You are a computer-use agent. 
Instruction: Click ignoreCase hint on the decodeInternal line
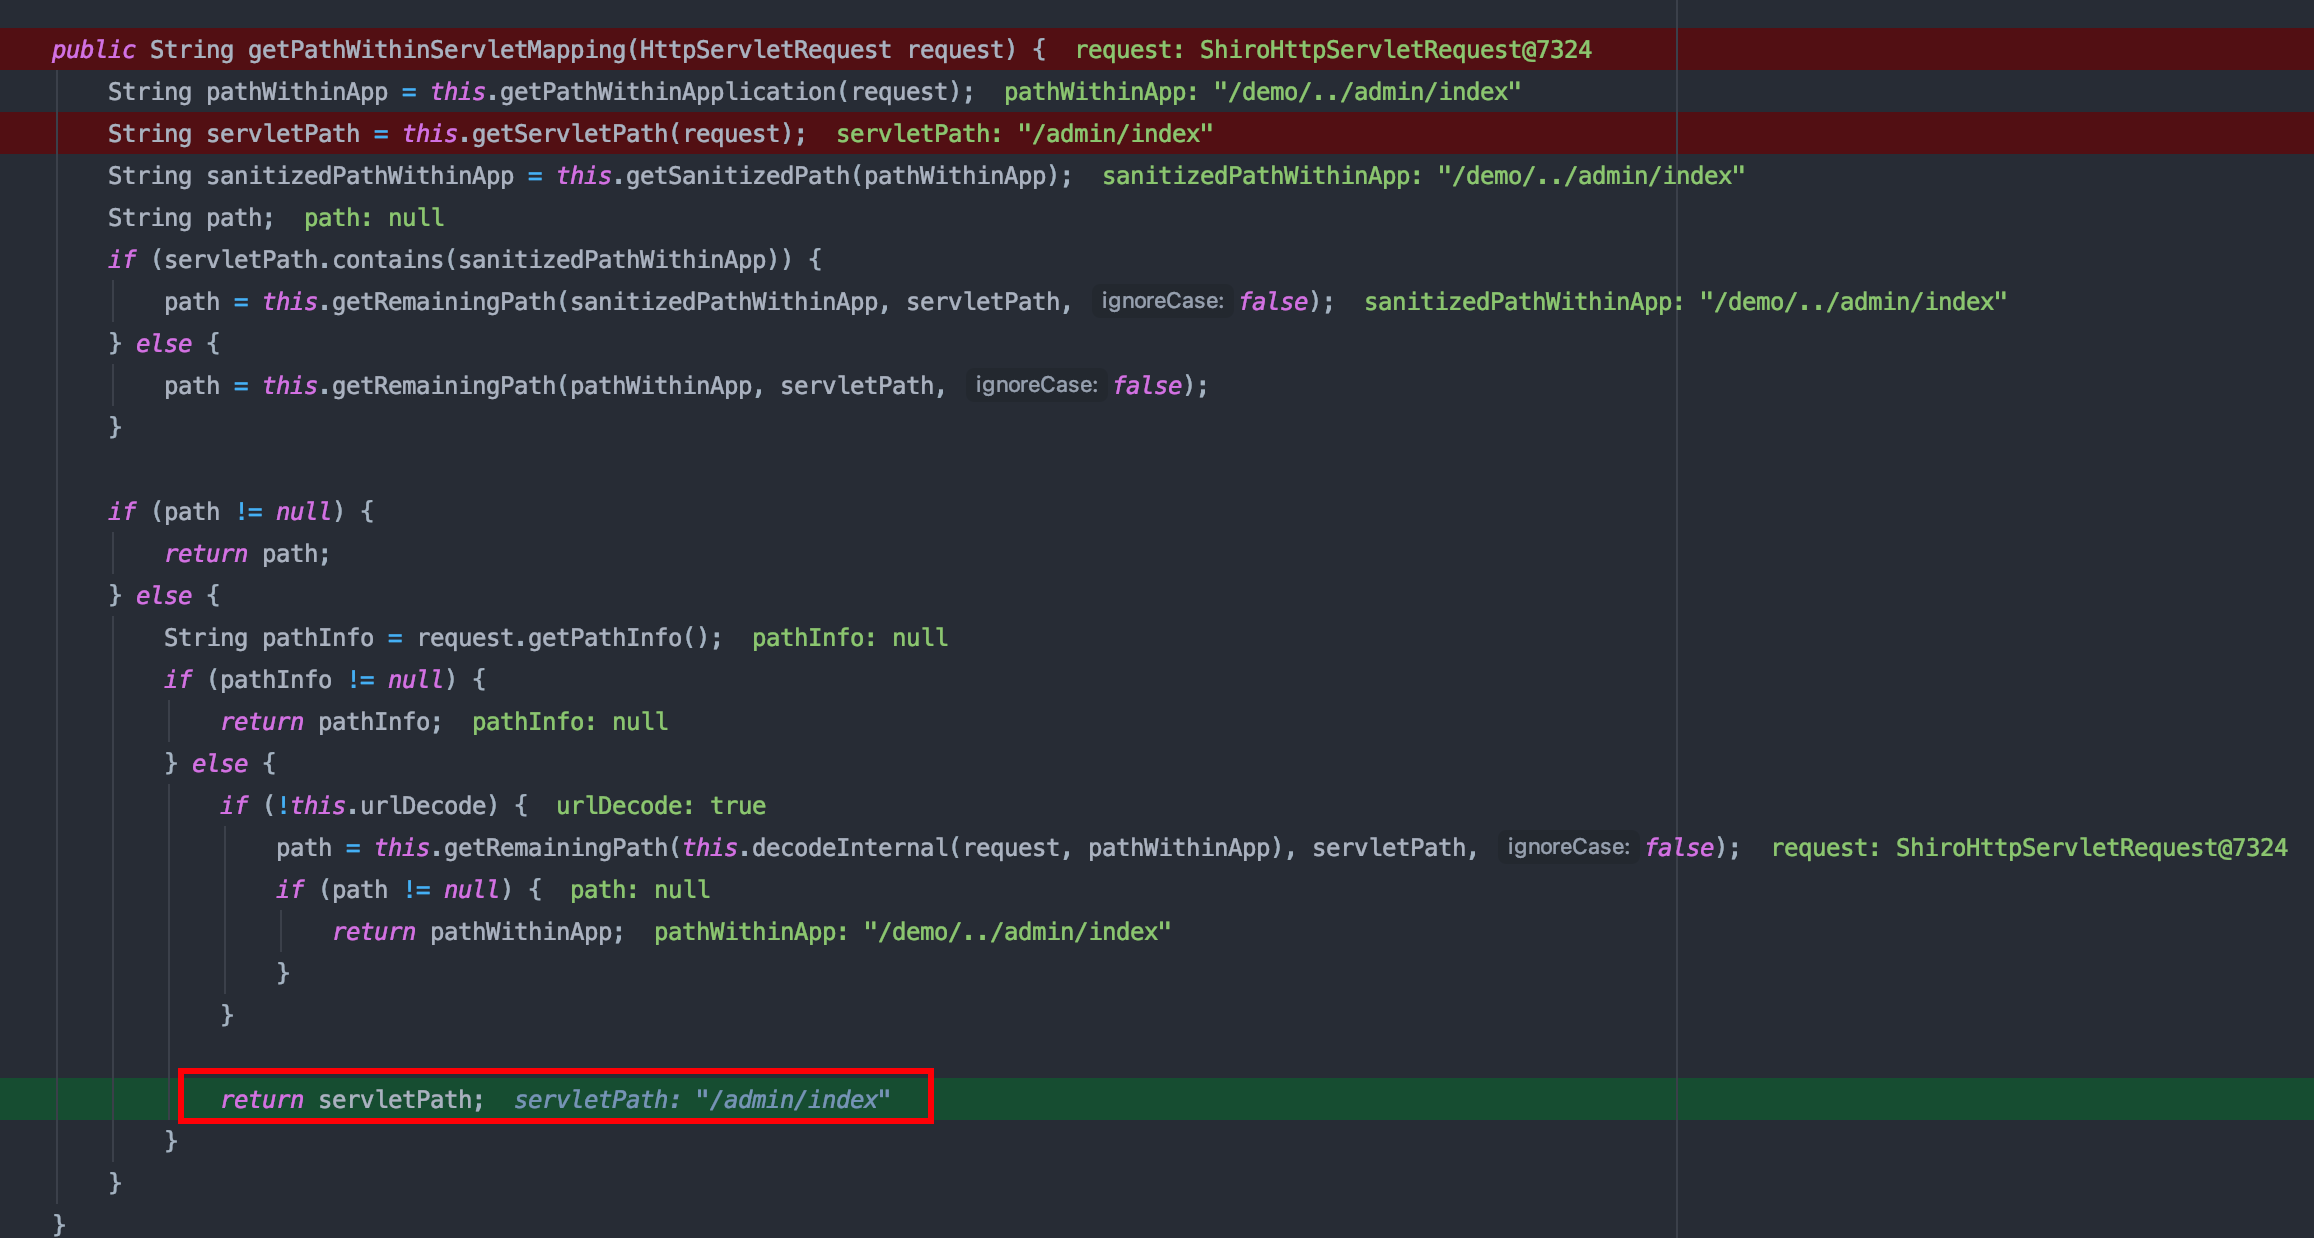[1567, 847]
